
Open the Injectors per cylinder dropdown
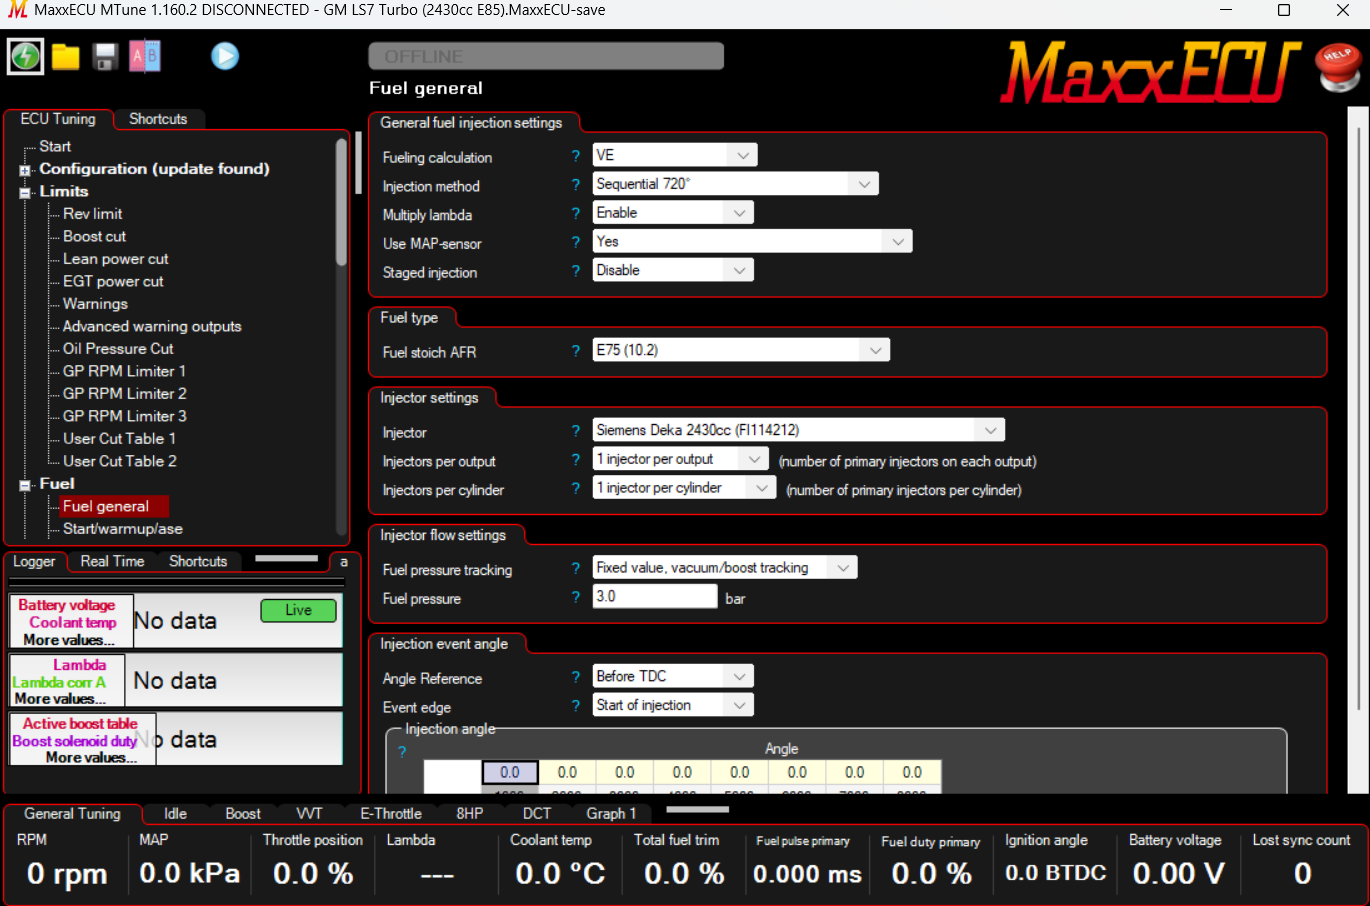(x=684, y=489)
